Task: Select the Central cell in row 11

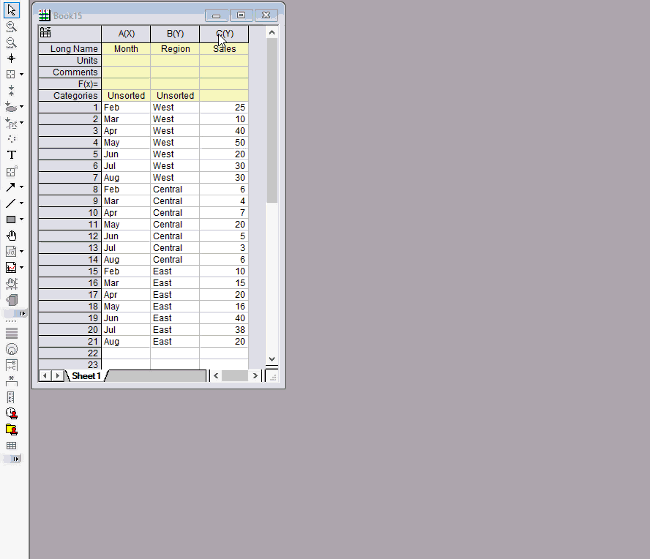Action: [x=175, y=224]
